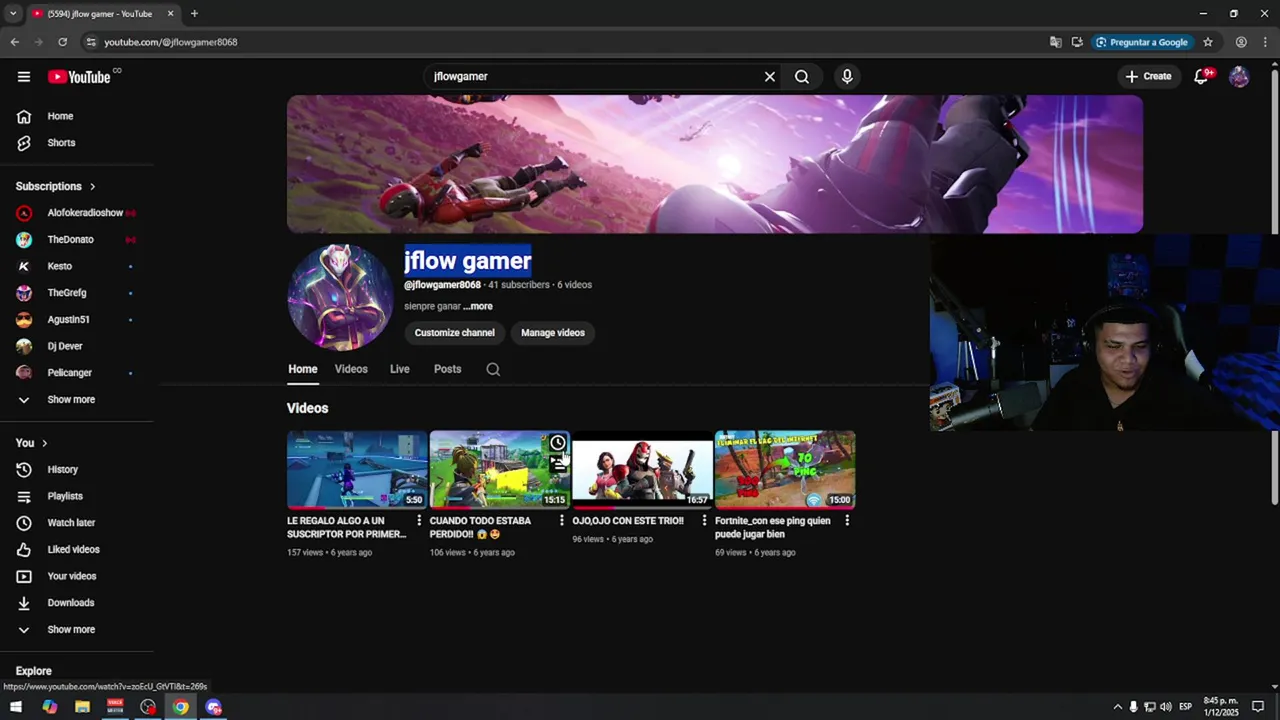The height and width of the screenshot is (720, 1280).
Task: Open Chrome three-dot menu
Action: pyautogui.click(x=1267, y=42)
